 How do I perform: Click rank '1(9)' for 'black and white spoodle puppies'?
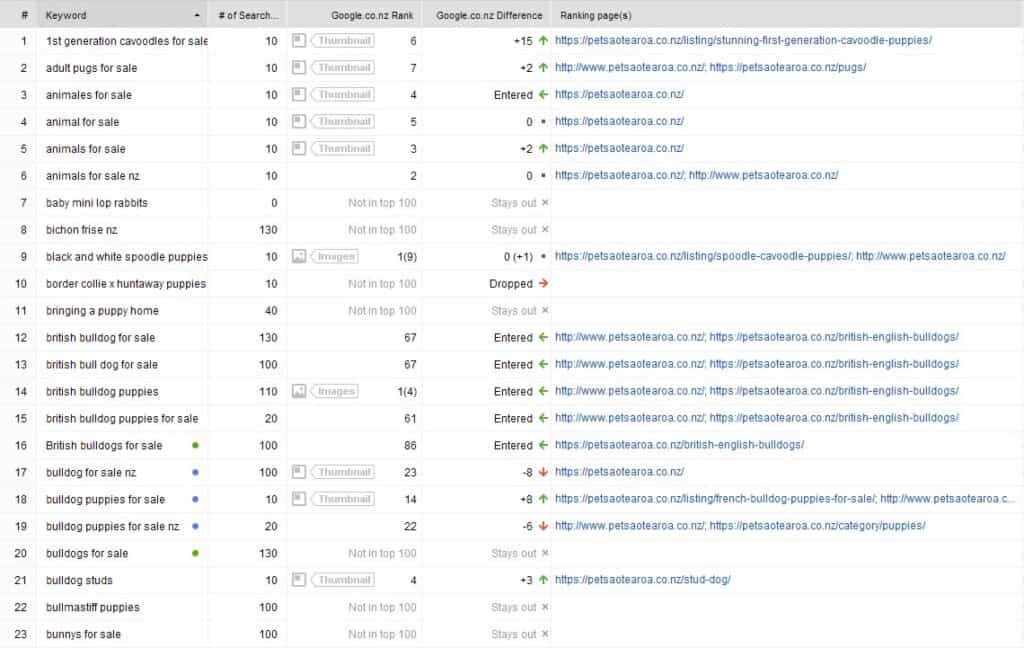point(407,257)
